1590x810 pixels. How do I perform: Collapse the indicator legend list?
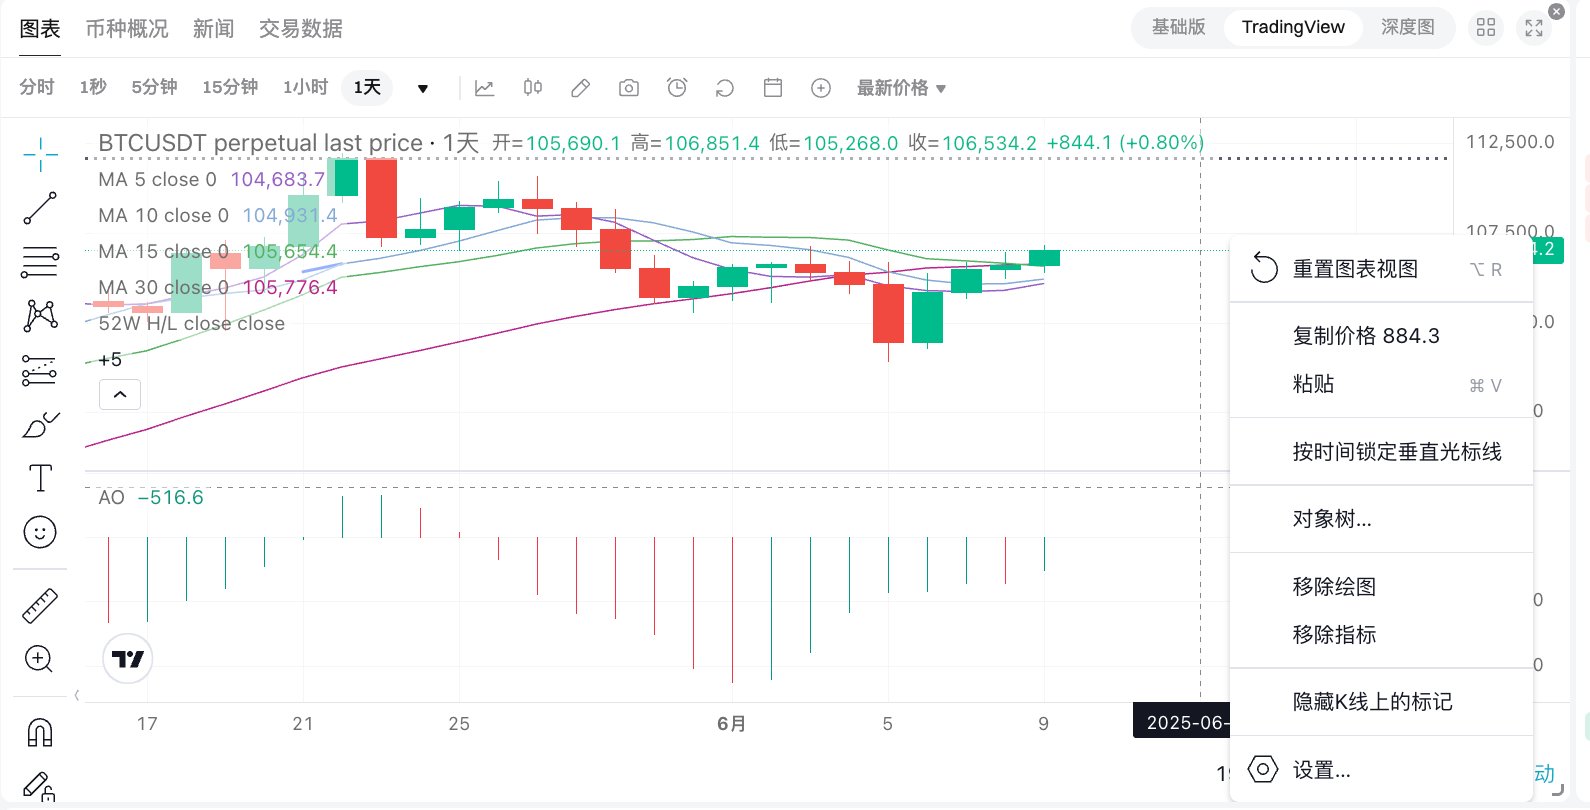[x=120, y=394]
